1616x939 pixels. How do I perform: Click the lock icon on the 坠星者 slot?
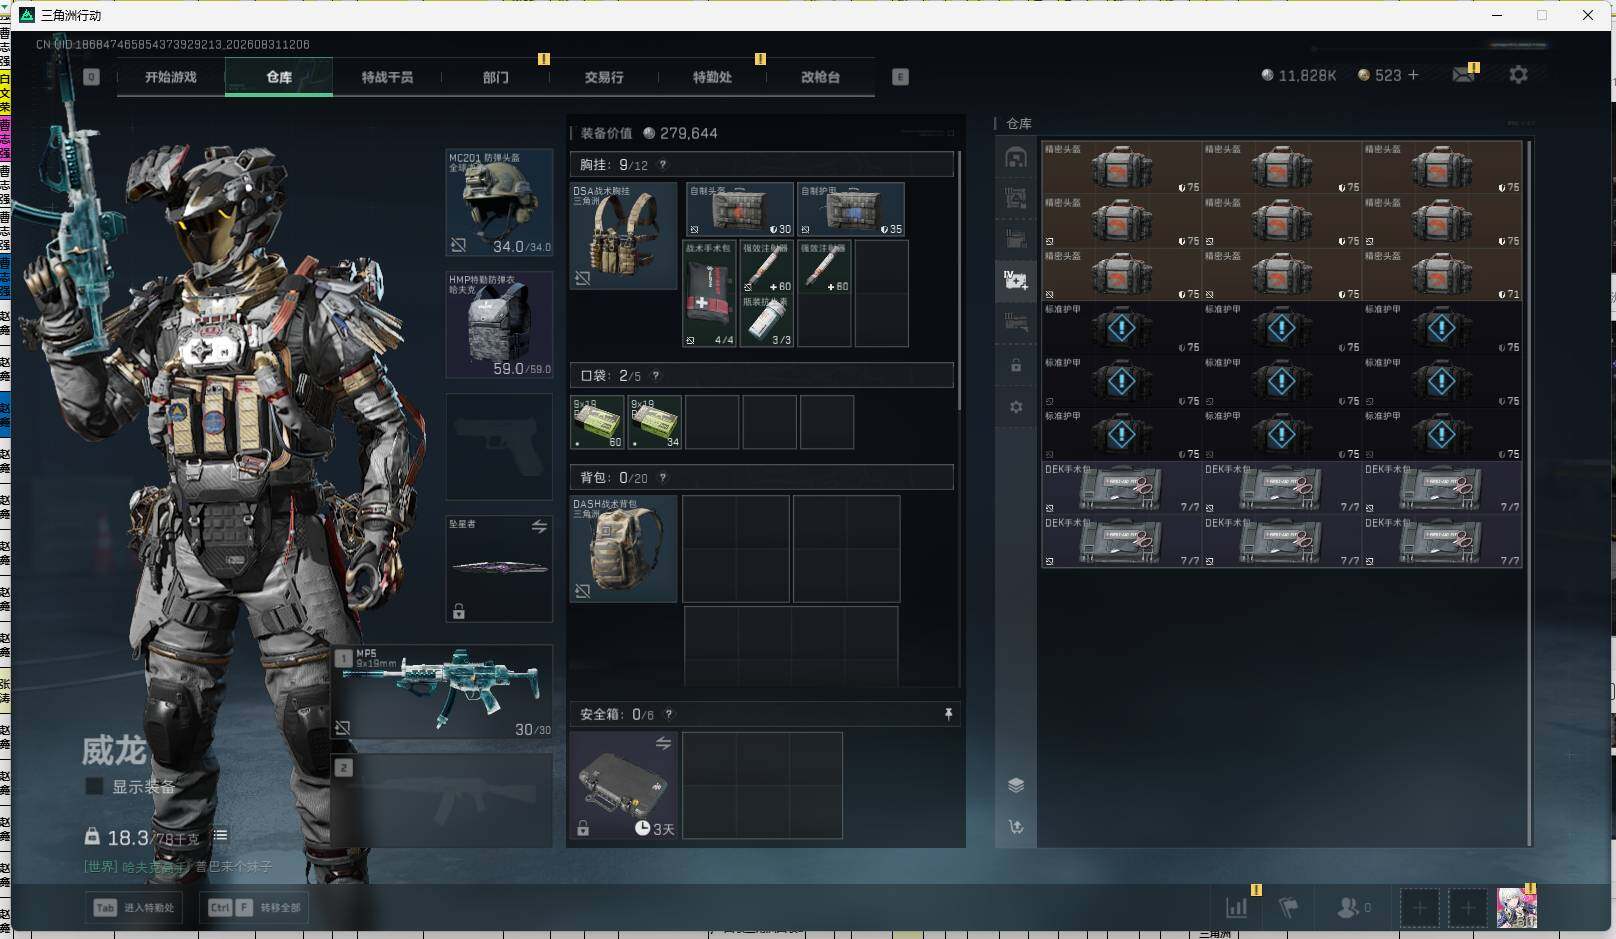coord(459,611)
